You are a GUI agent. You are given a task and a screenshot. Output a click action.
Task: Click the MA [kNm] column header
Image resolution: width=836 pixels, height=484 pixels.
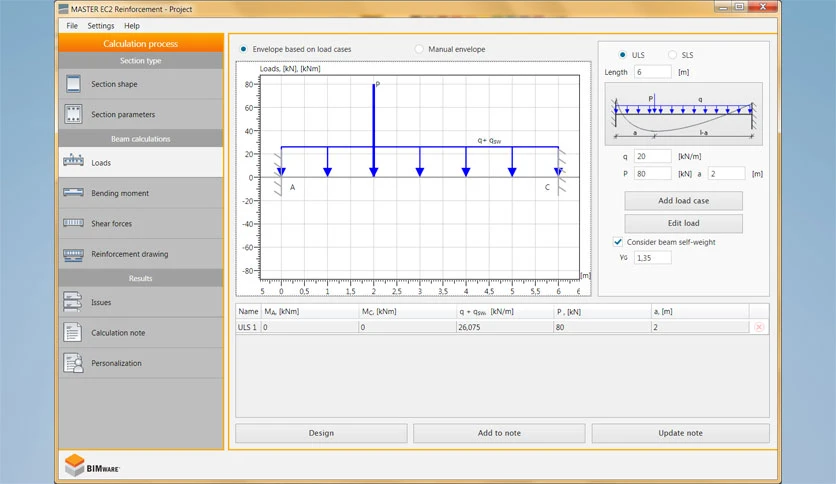(310, 311)
